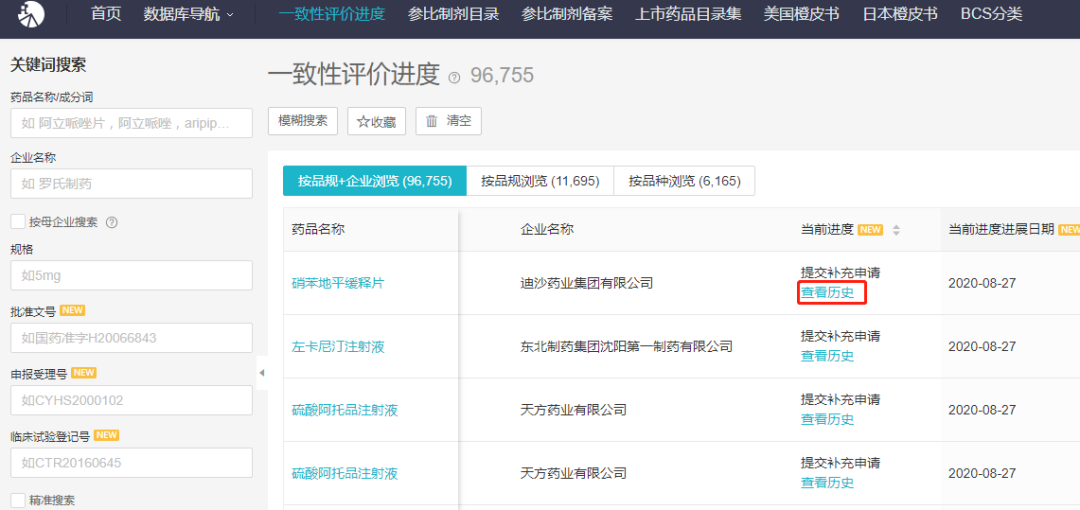
Task: Click the 收藏 button
Action: click(376, 121)
